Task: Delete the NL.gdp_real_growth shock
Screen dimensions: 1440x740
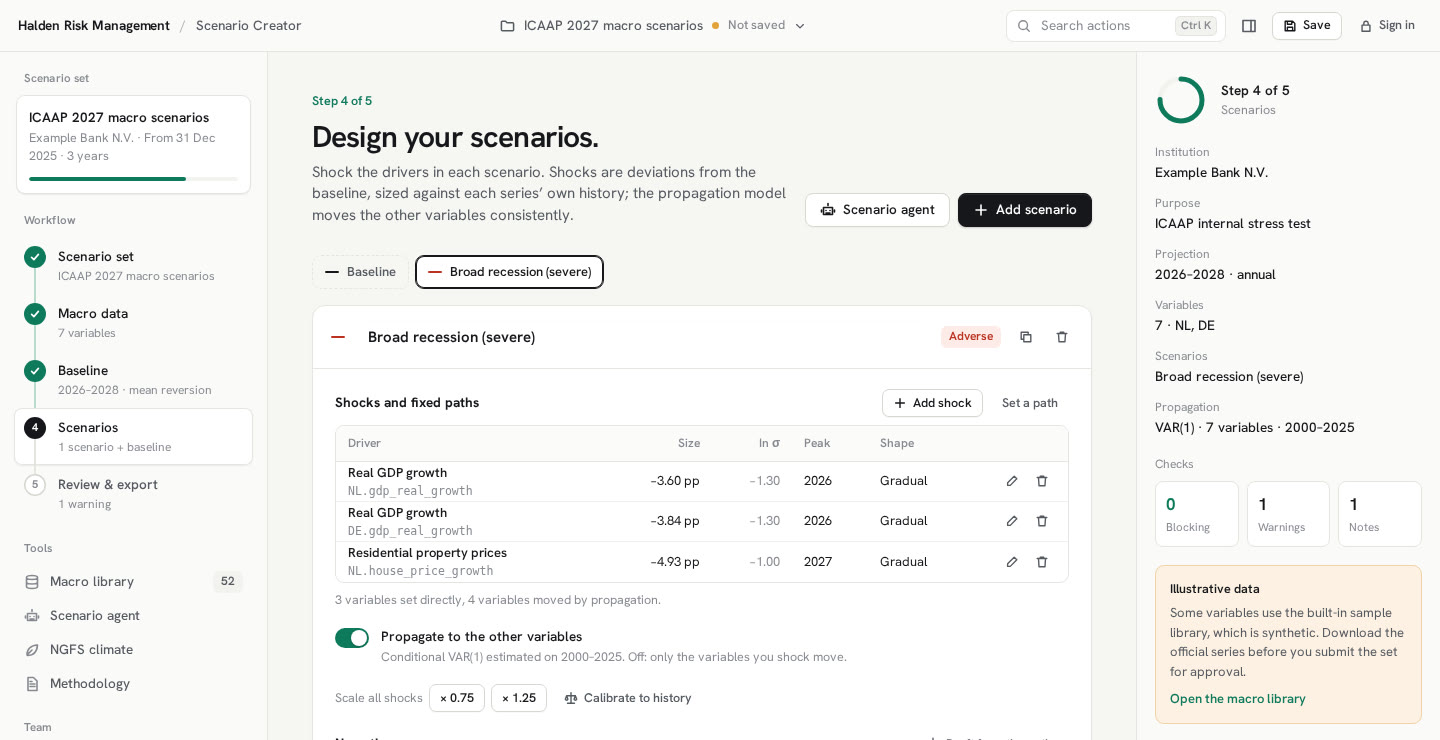Action: tap(1042, 481)
